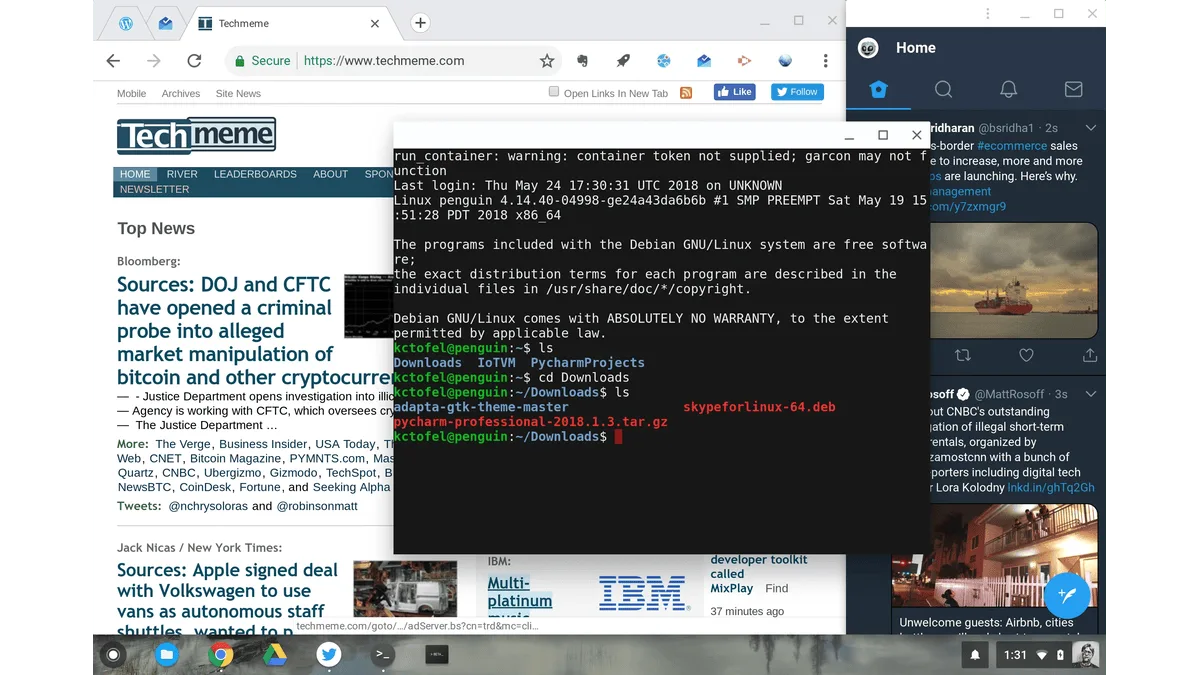Expand the MattRosoff tweet options chevron
The height and width of the screenshot is (675, 1200).
coord(1091,394)
